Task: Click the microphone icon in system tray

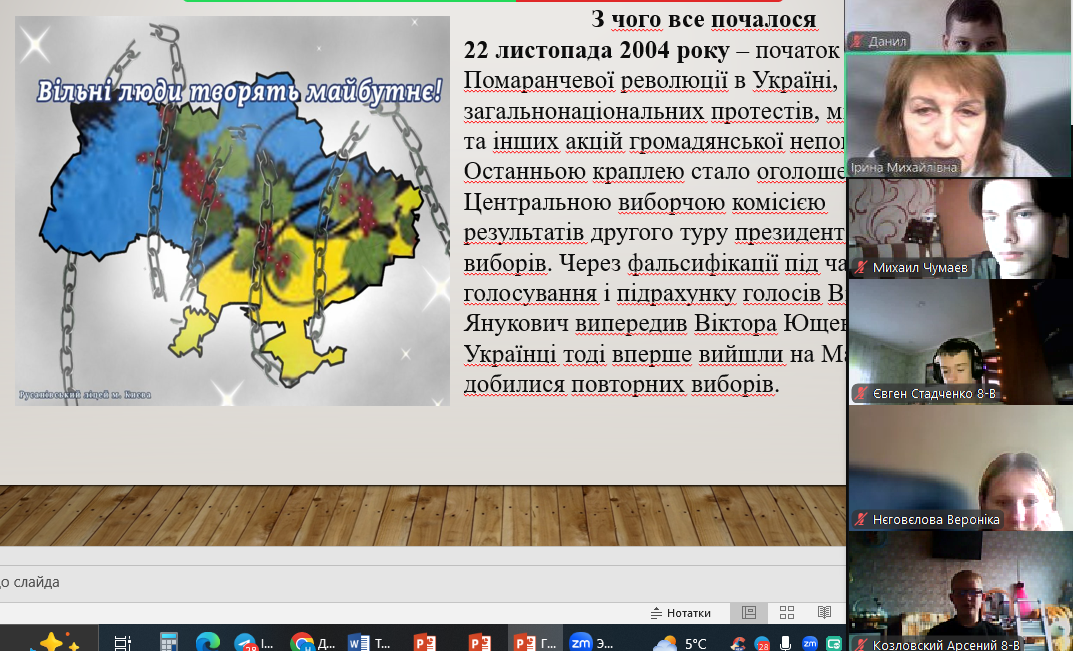Action: pyautogui.click(x=786, y=642)
